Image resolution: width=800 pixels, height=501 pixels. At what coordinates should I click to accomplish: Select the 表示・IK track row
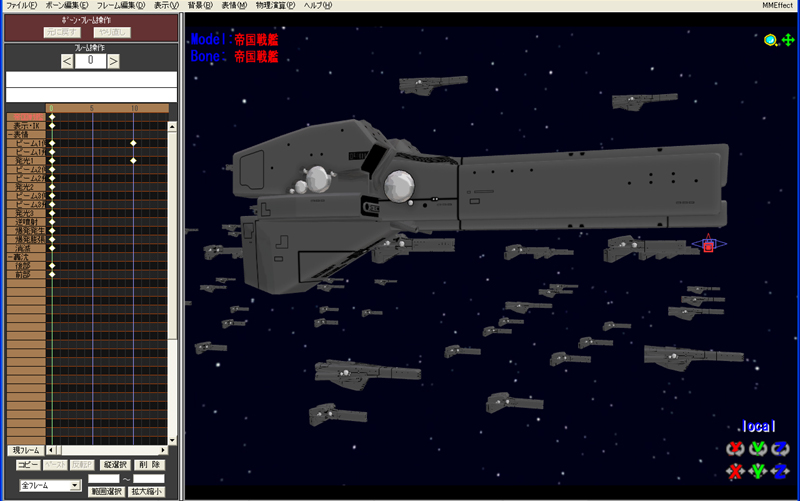(x=26, y=126)
